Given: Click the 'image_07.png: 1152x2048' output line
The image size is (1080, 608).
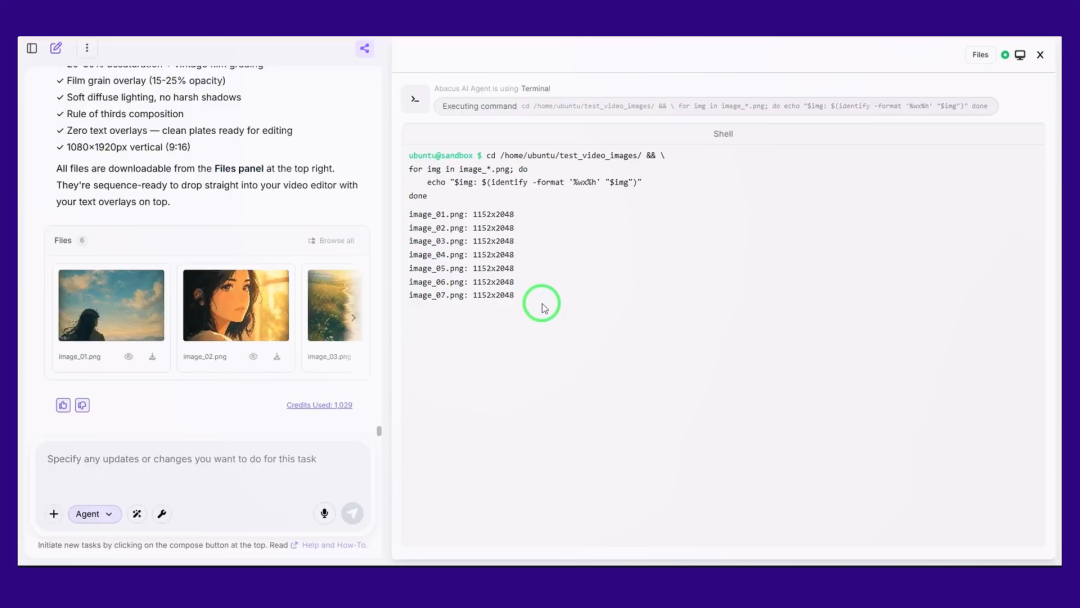Looking at the screenshot, I should coord(461,295).
